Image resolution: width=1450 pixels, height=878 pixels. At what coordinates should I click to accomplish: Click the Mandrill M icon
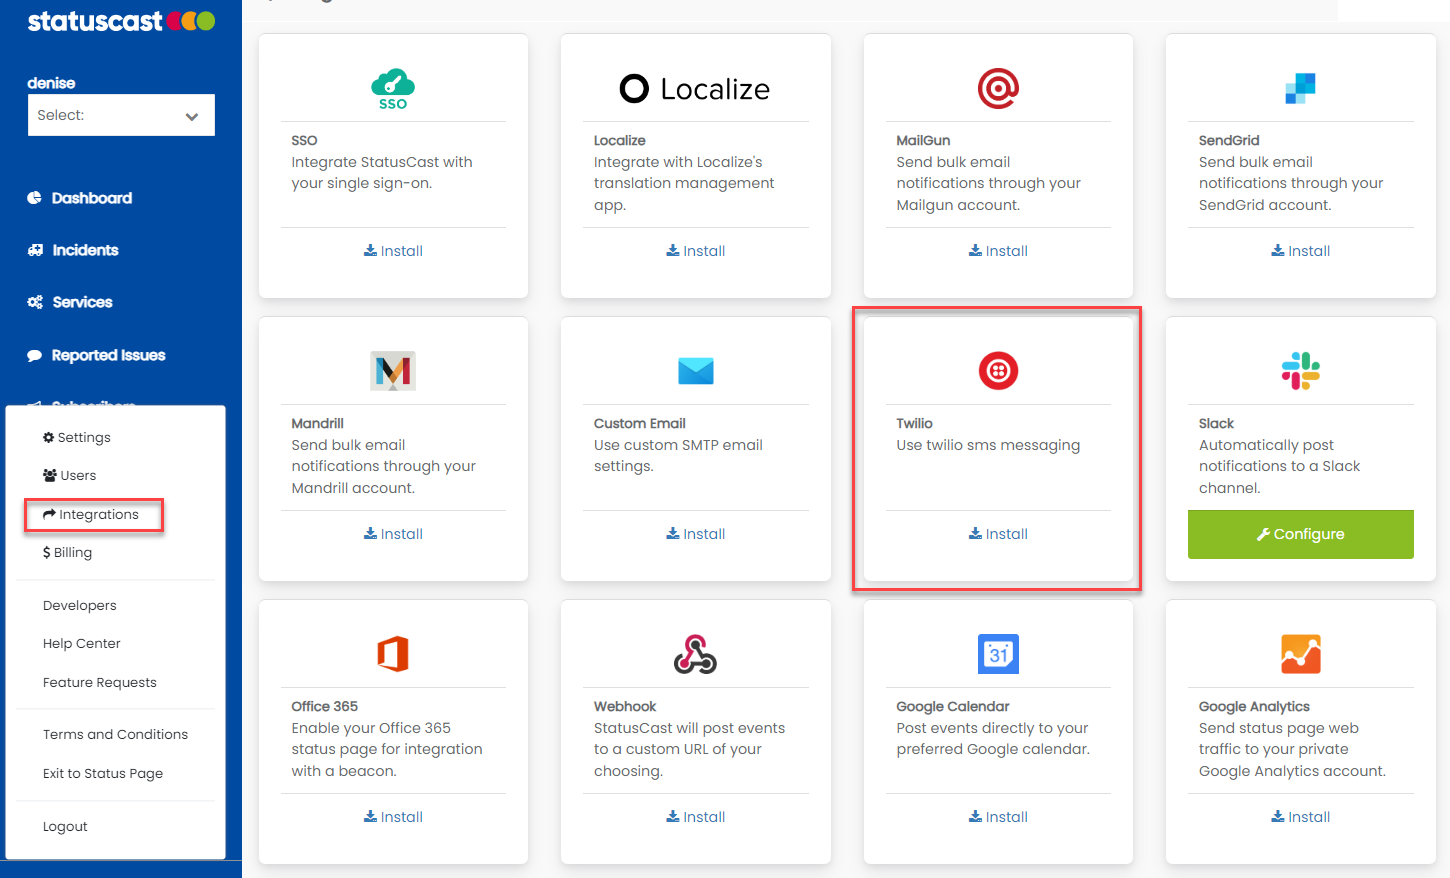pyautogui.click(x=393, y=371)
